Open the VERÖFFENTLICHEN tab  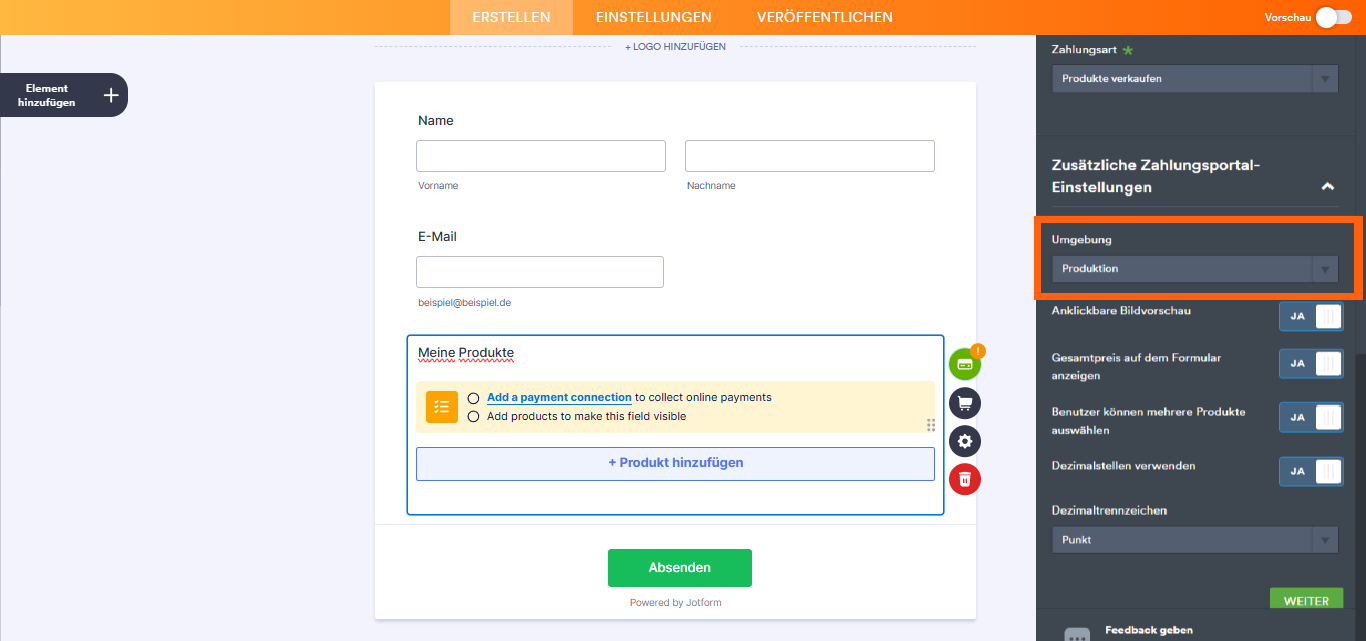pyautogui.click(x=824, y=17)
